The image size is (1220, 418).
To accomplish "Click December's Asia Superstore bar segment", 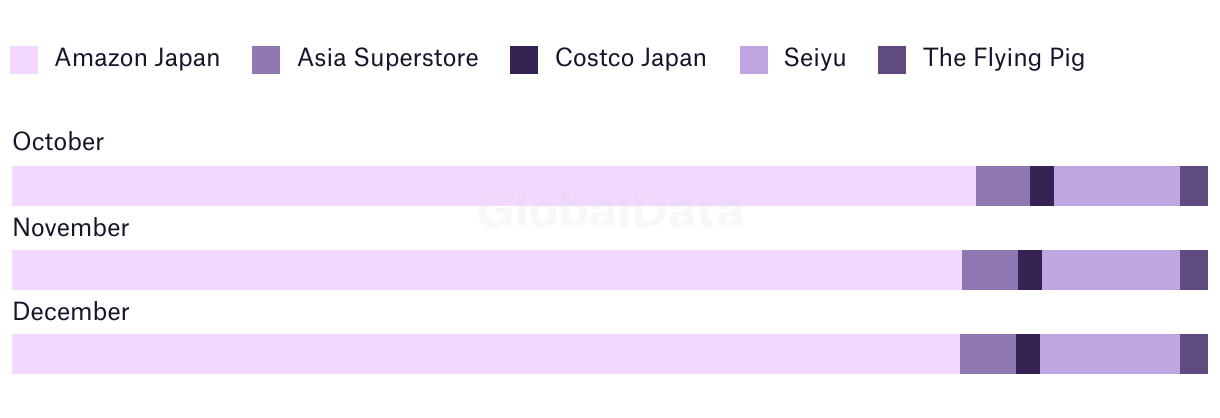I will pyautogui.click(x=988, y=354).
